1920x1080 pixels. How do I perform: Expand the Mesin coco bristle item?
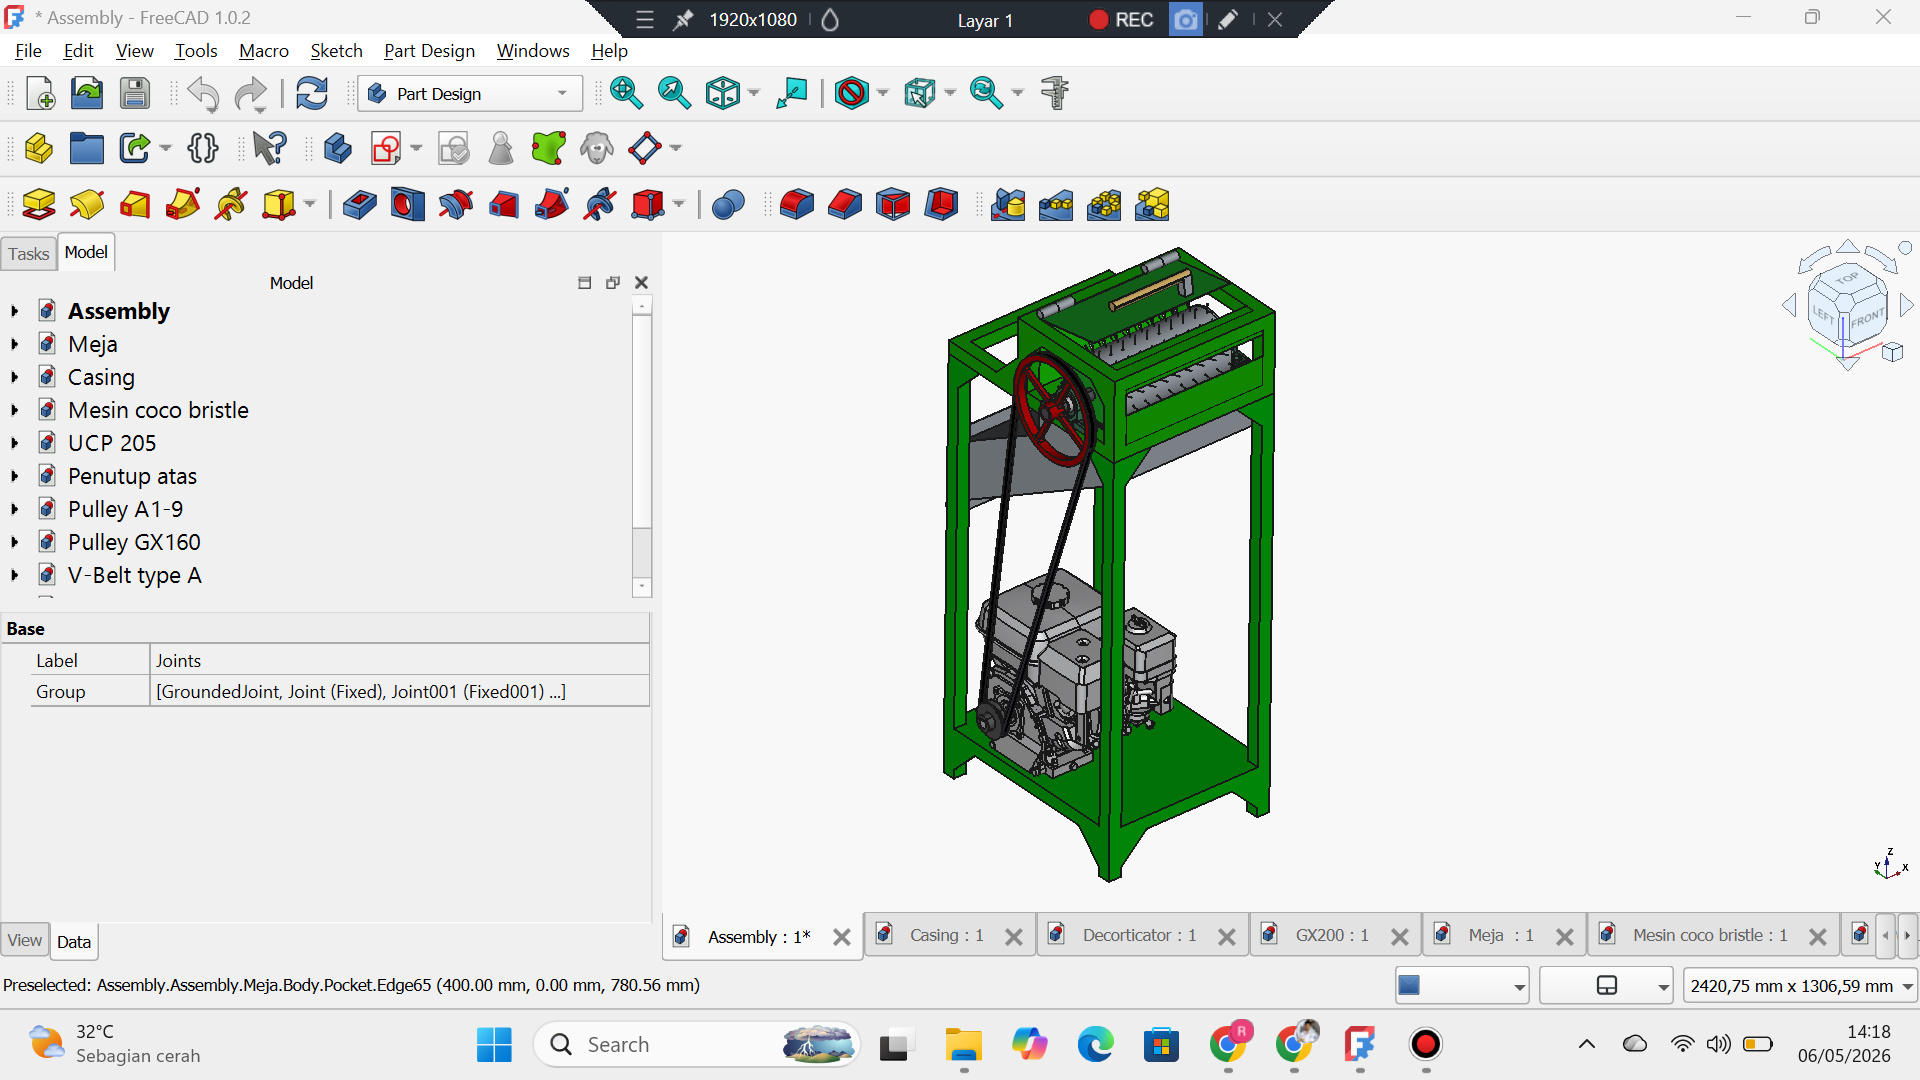pyautogui.click(x=15, y=410)
